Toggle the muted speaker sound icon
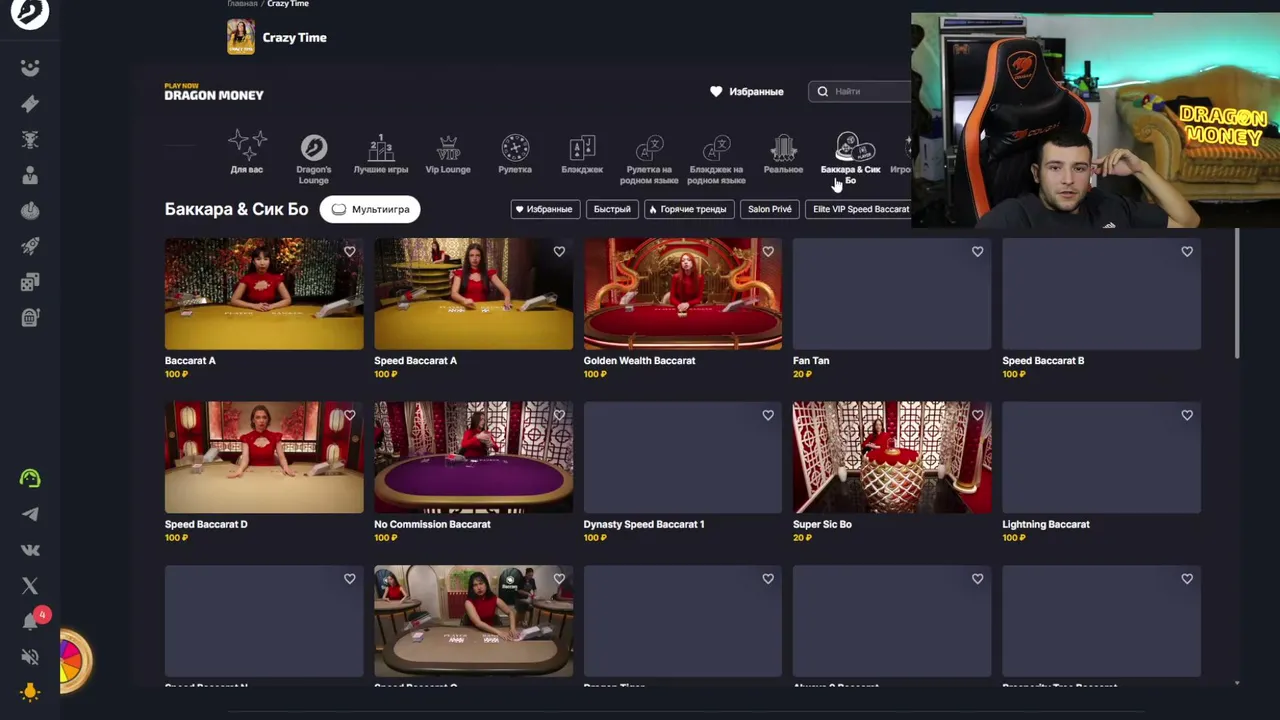 click(x=30, y=657)
